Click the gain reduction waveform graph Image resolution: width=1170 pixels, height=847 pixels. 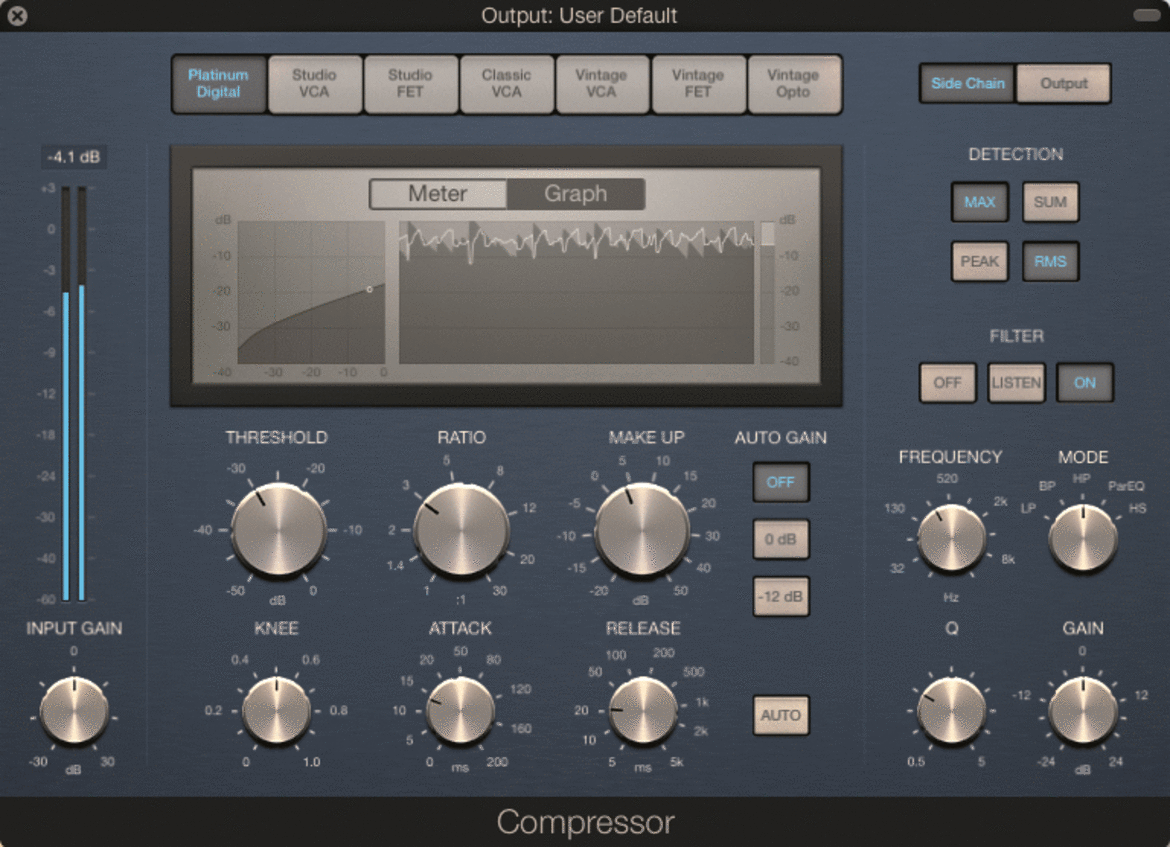[x=577, y=293]
